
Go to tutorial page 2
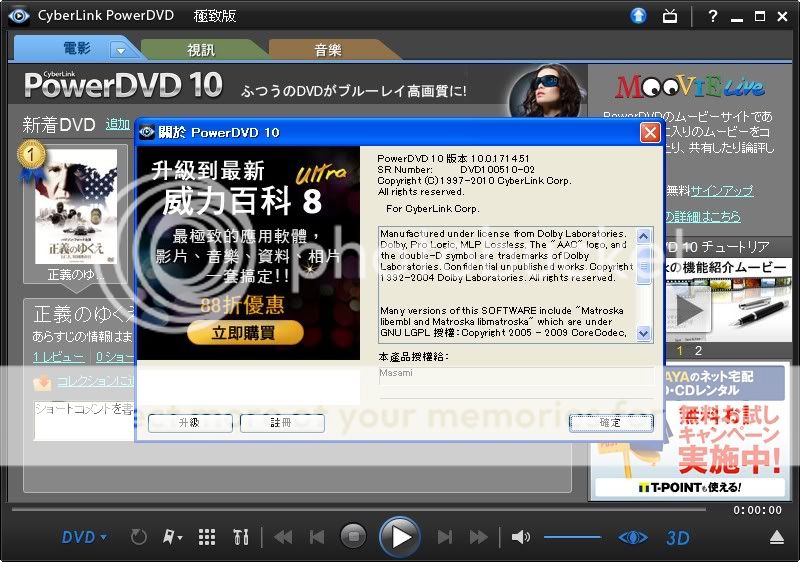[x=698, y=351]
